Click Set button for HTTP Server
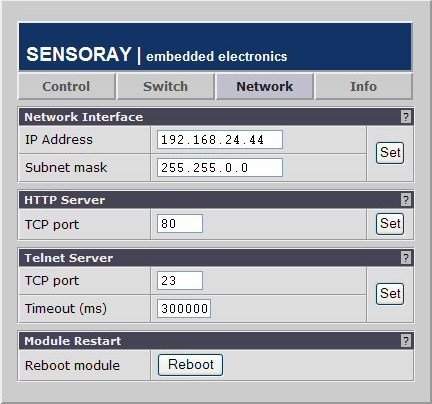The height and width of the screenshot is (404, 432). (390, 224)
